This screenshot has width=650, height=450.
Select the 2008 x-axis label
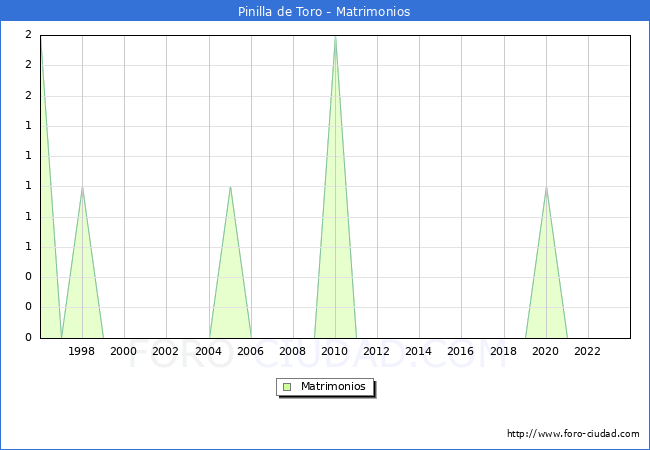tap(293, 351)
